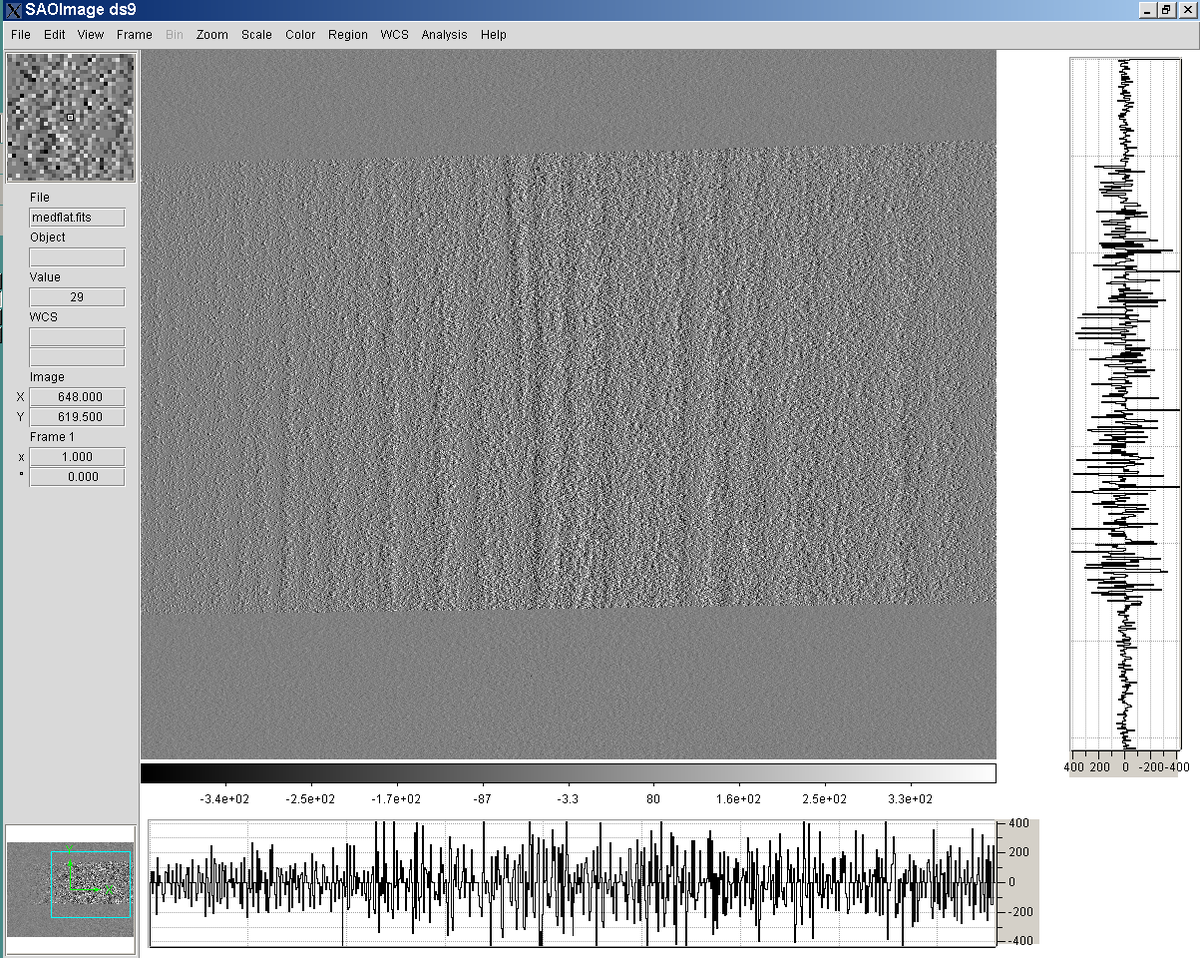This screenshot has height=958, width=1200.
Task: Open the WCS menu
Action: pyautogui.click(x=393, y=34)
